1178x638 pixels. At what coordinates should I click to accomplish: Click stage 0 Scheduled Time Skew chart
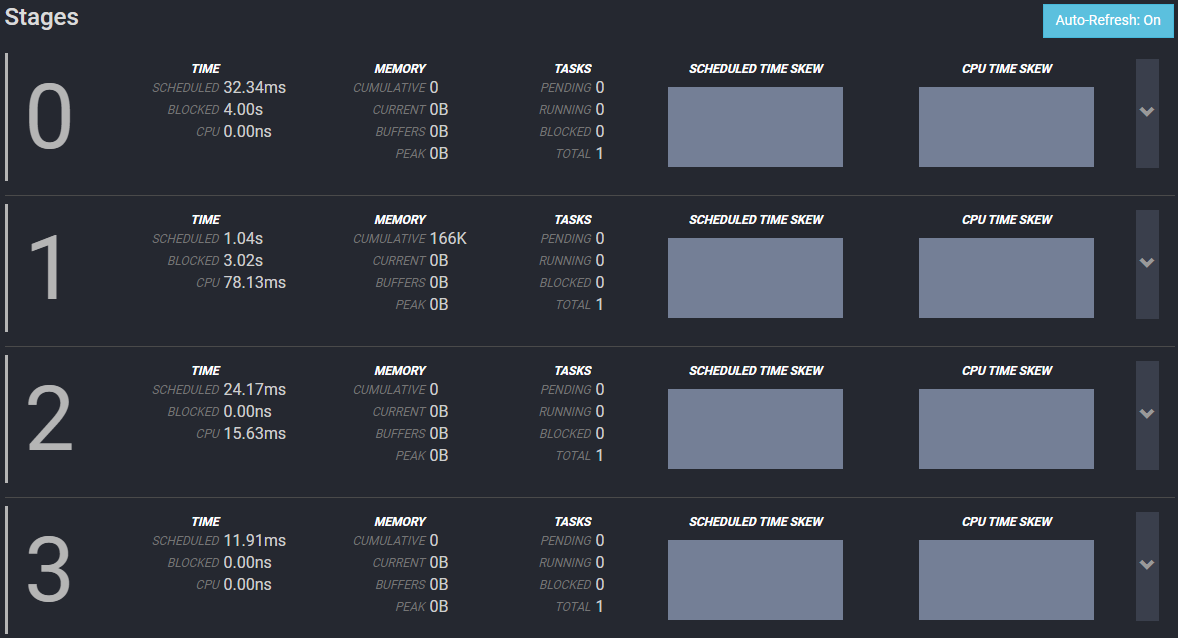point(755,127)
